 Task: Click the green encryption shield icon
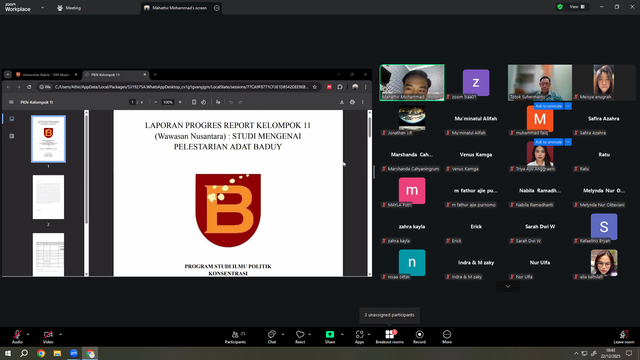[560, 7]
